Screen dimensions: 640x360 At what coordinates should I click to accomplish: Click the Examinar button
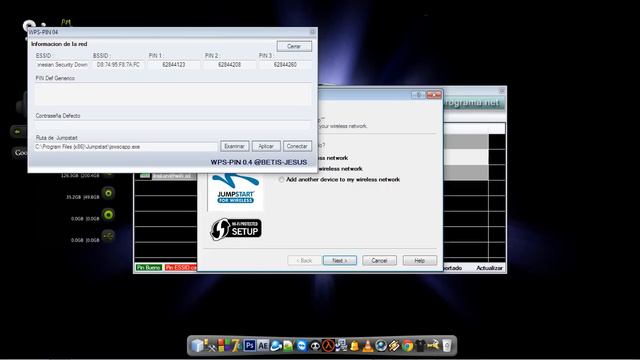pyautogui.click(x=234, y=146)
